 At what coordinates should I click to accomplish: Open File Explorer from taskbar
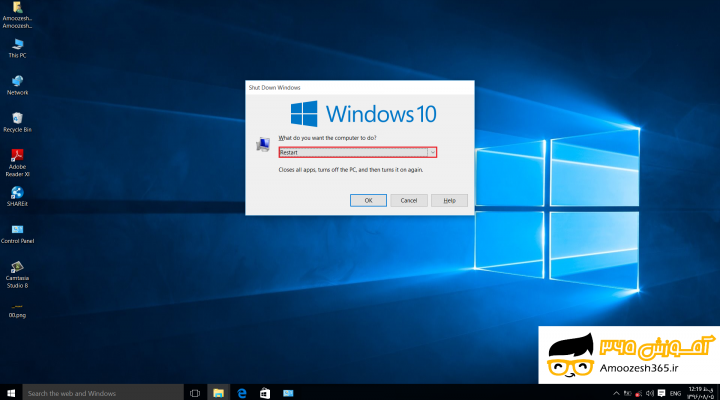[x=218, y=393]
